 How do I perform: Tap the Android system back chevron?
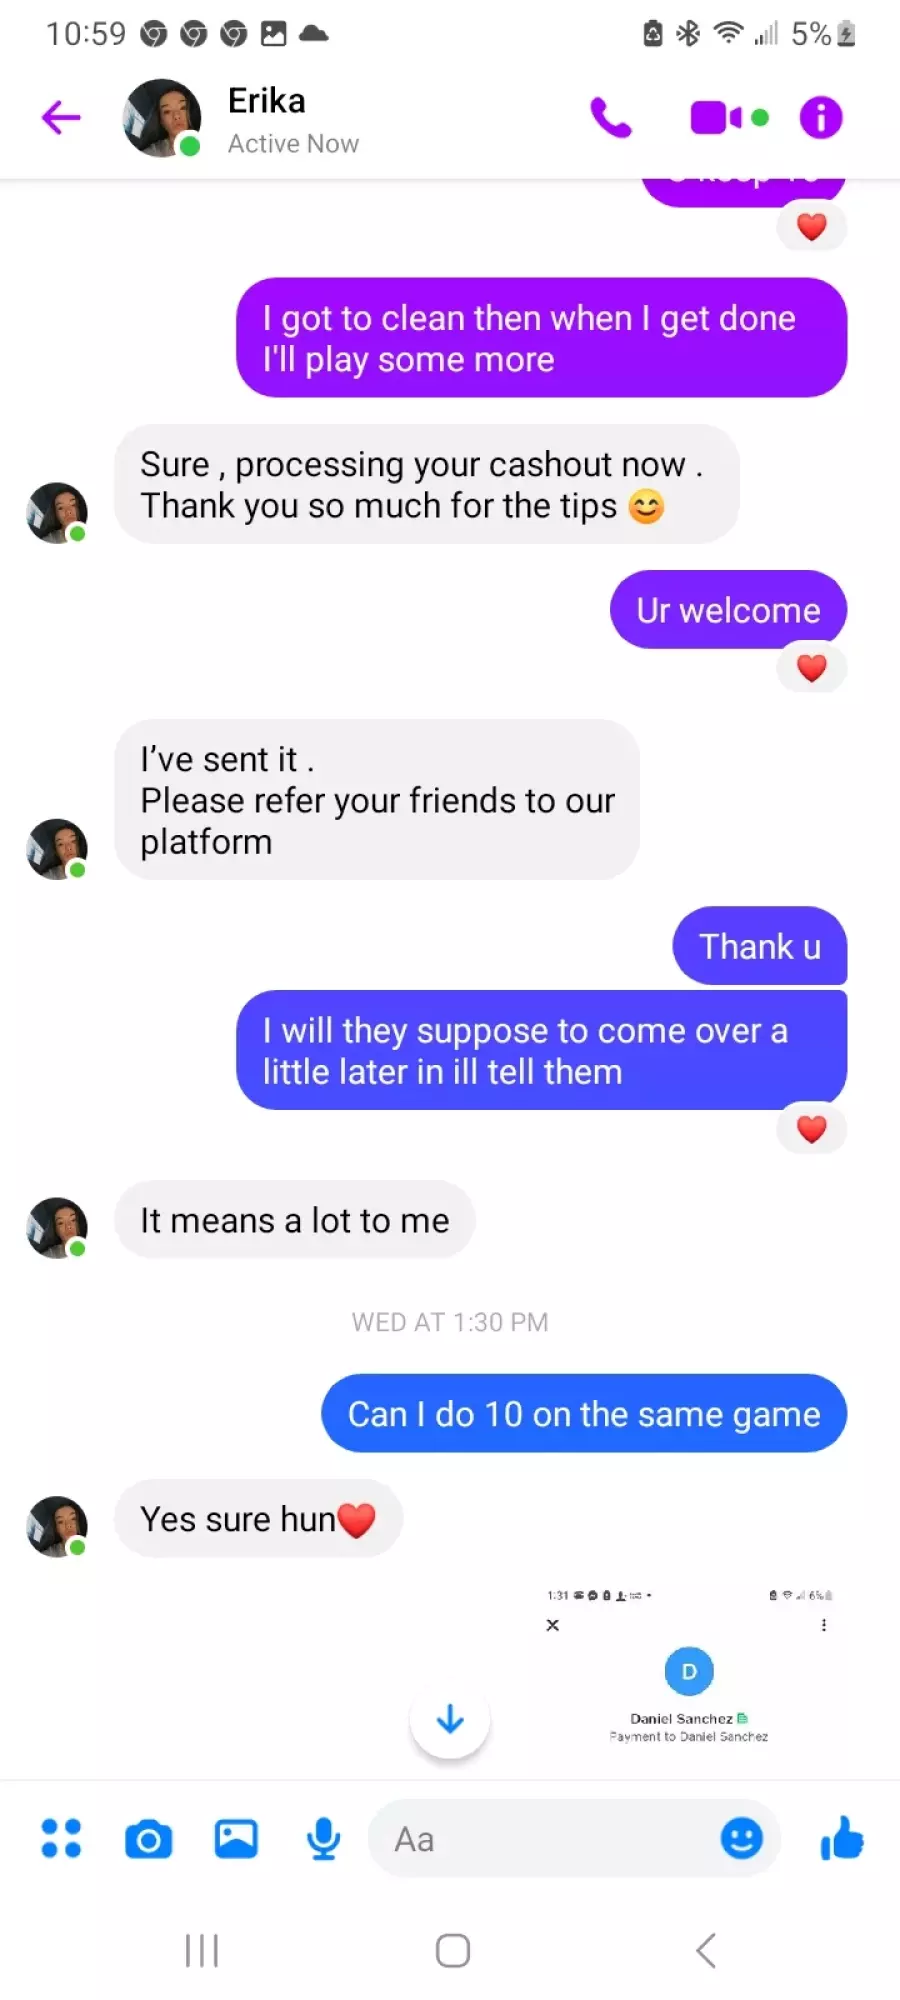coord(706,1950)
